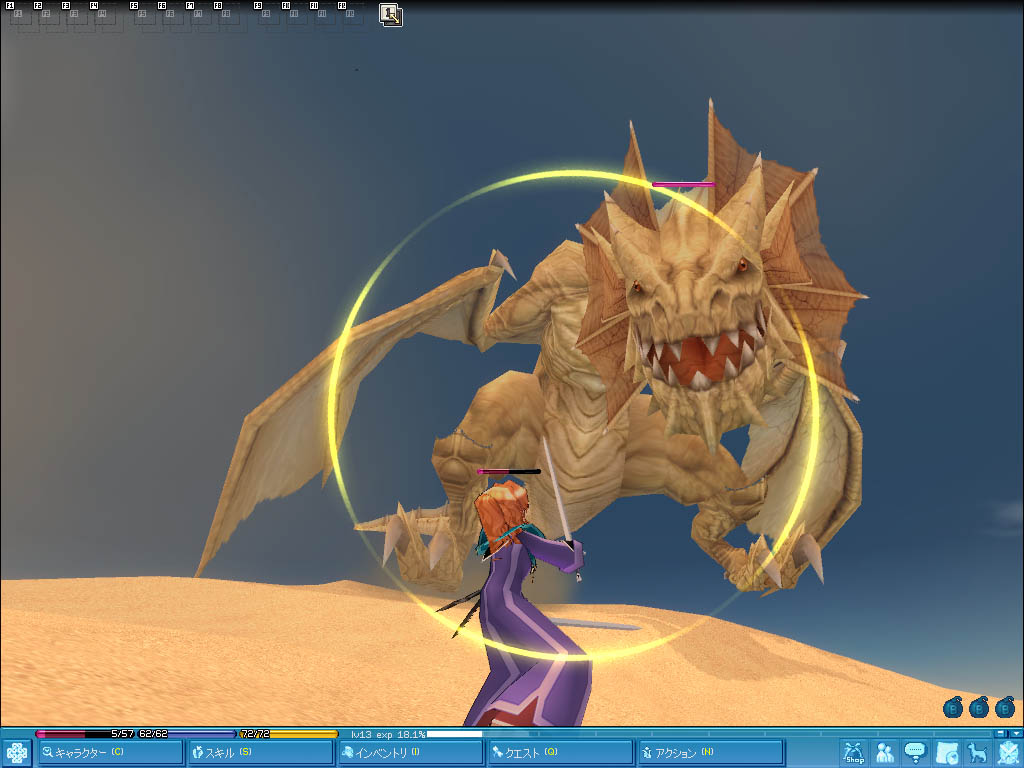Click the lv13 exp 18.1% text
The width and height of the screenshot is (1024, 768).
coord(388,735)
